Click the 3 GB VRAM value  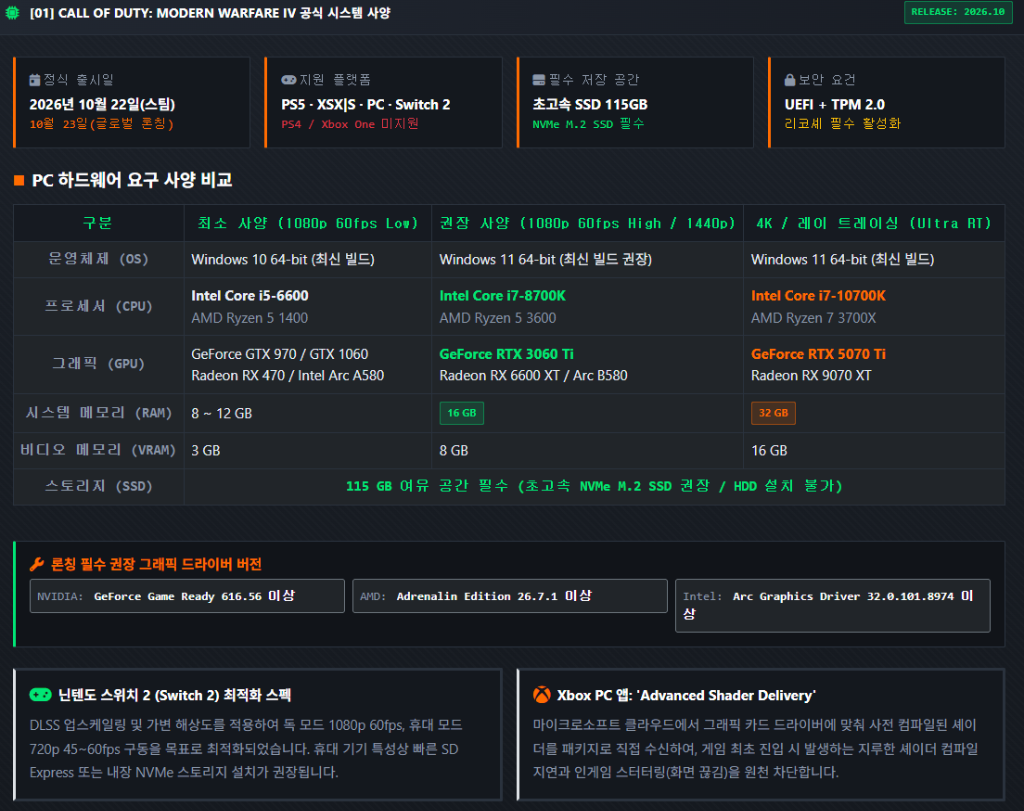(x=206, y=451)
